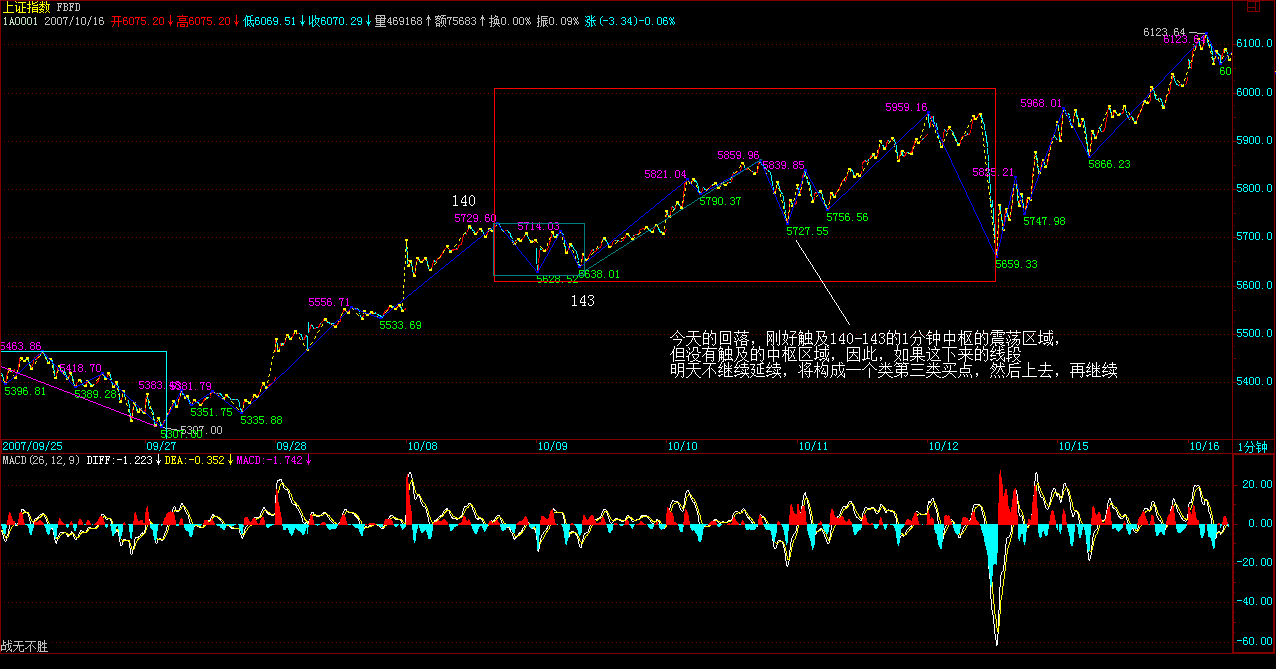1276x669 pixels.
Task: Select the 5959.16 peak price label
Action: (906, 108)
